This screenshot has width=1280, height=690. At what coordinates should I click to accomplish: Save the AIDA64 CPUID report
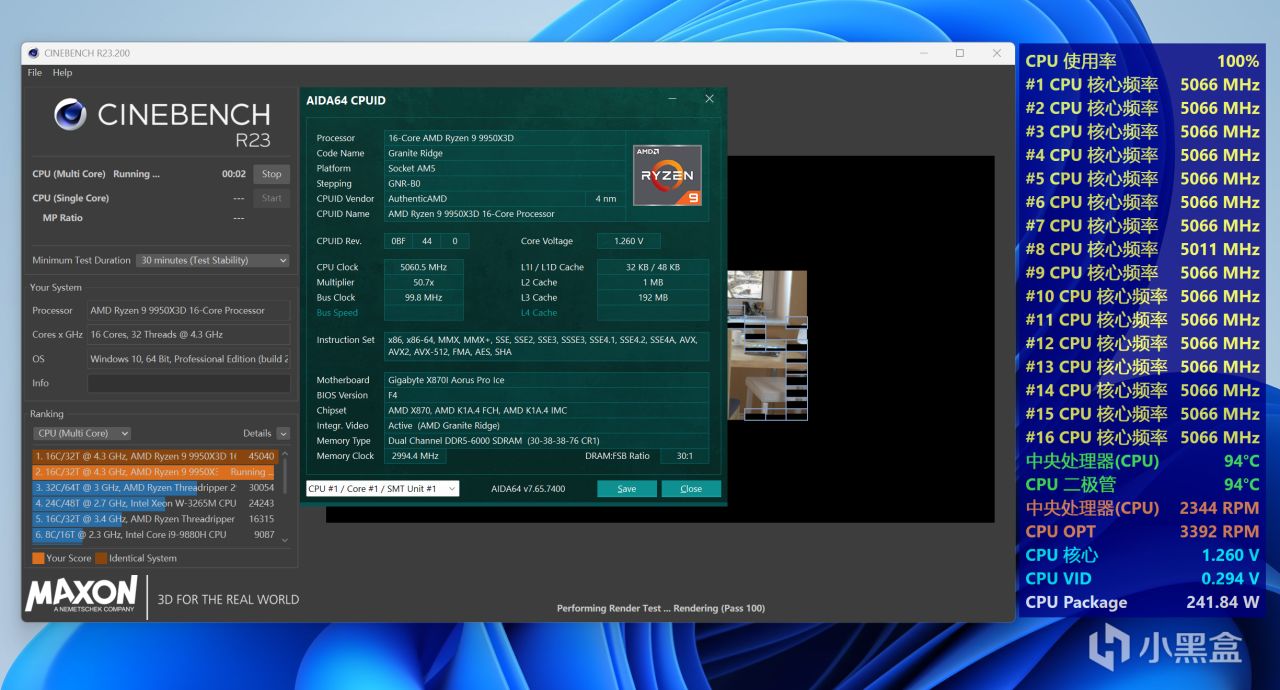point(627,489)
